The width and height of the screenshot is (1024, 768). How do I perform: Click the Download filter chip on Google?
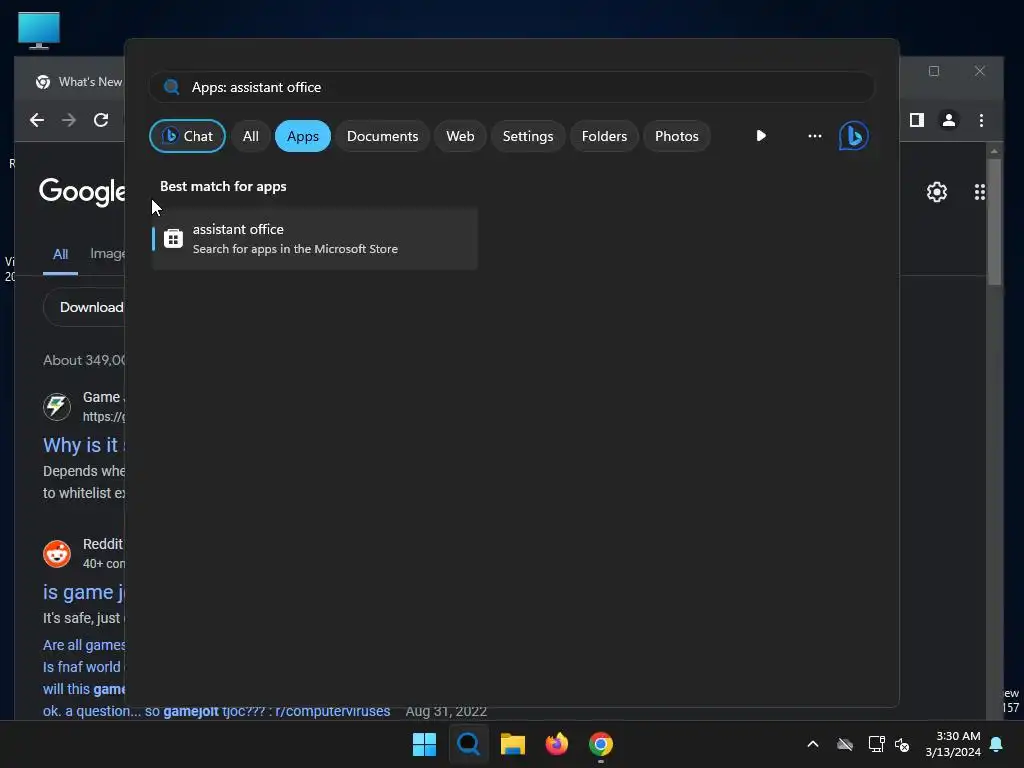[84, 307]
